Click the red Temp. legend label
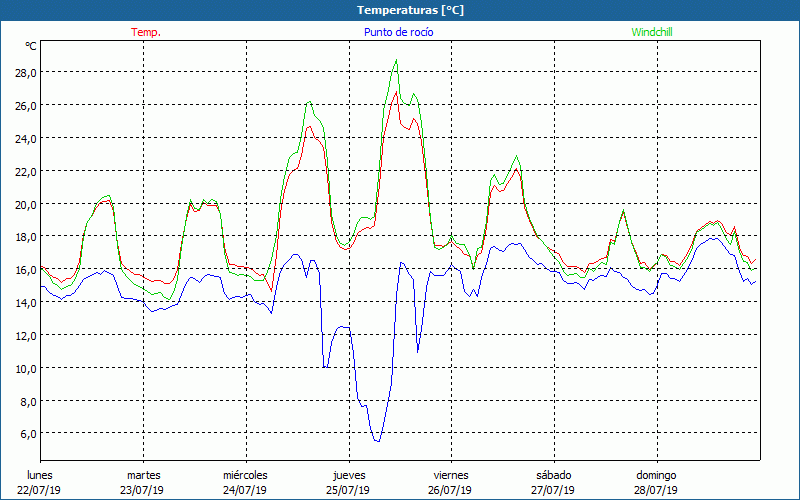800x500 pixels. [146, 32]
